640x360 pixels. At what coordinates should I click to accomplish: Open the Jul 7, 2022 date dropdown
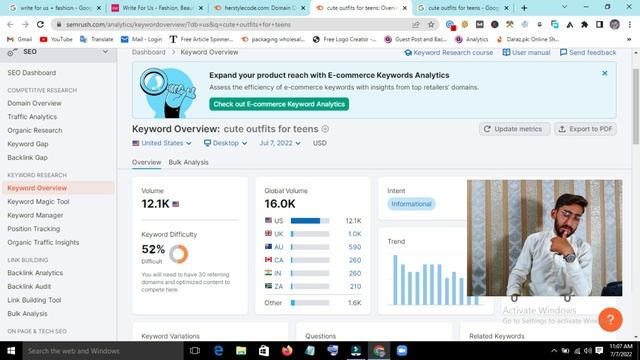280,143
